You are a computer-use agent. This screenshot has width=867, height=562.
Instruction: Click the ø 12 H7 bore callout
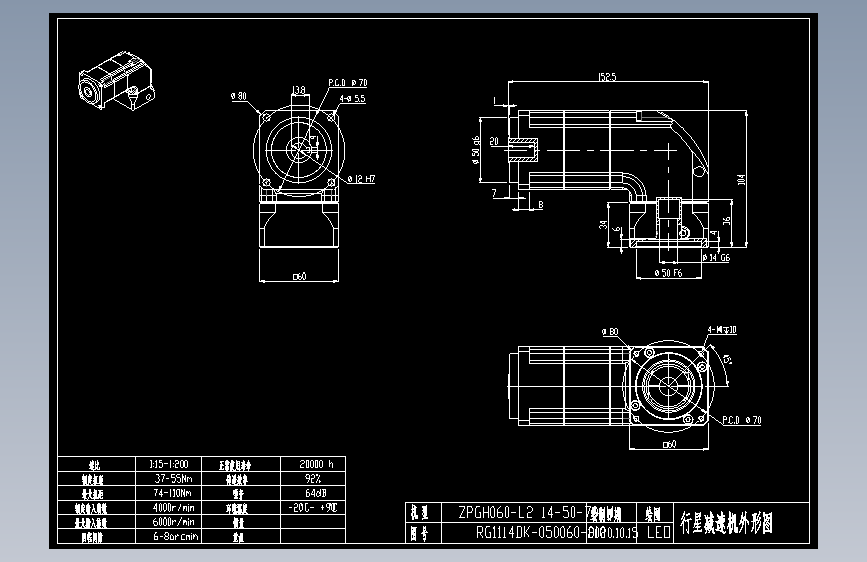362,179
